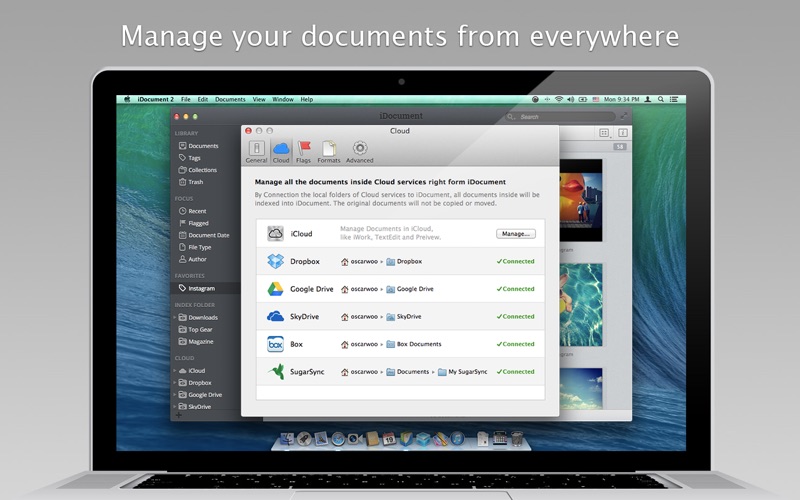Expand the Dropbox sidebar entry
800x500 pixels.
(x=174, y=382)
